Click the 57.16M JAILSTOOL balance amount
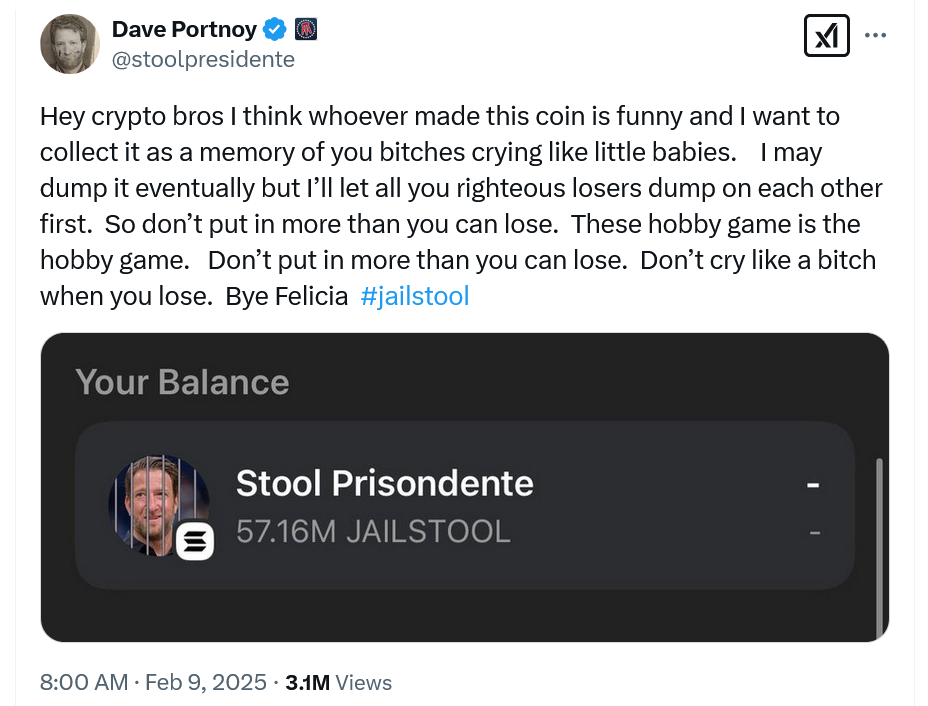The width and height of the screenshot is (928, 706). (373, 531)
